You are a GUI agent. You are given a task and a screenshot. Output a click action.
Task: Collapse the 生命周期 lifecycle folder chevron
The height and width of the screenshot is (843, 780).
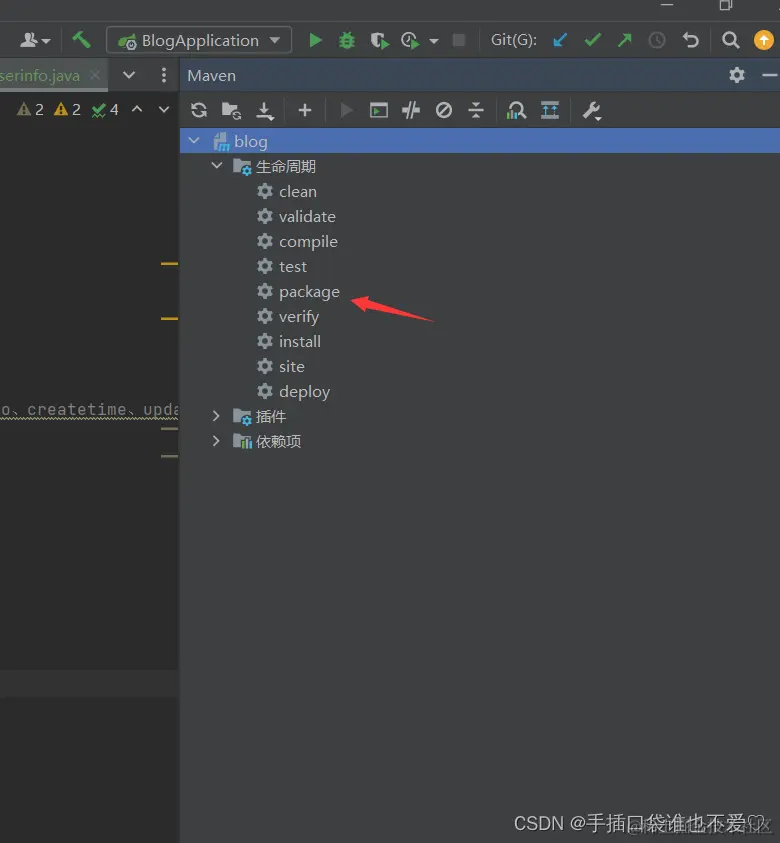pyautogui.click(x=217, y=166)
